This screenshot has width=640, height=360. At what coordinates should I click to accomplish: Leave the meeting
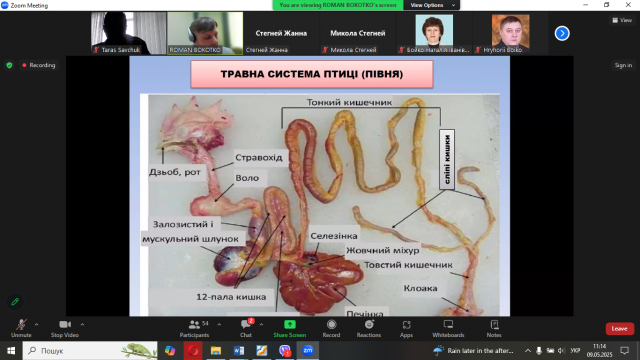click(619, 329)
